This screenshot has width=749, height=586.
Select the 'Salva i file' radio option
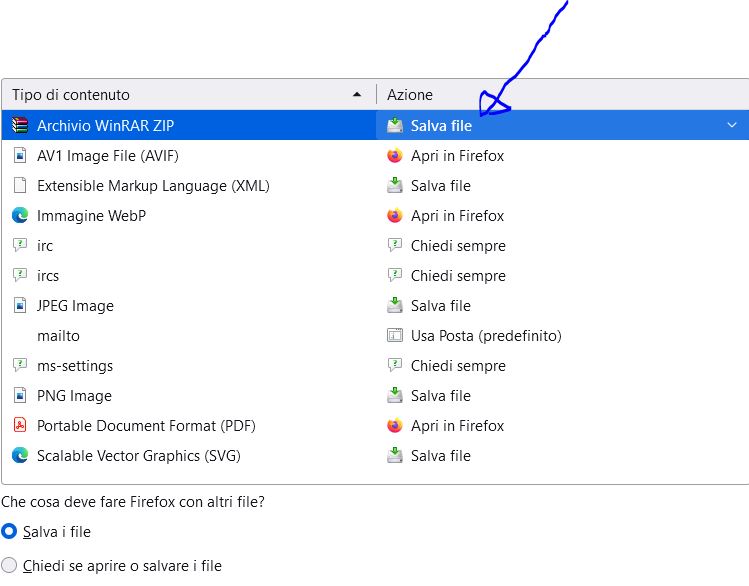[x=9, y=531]
